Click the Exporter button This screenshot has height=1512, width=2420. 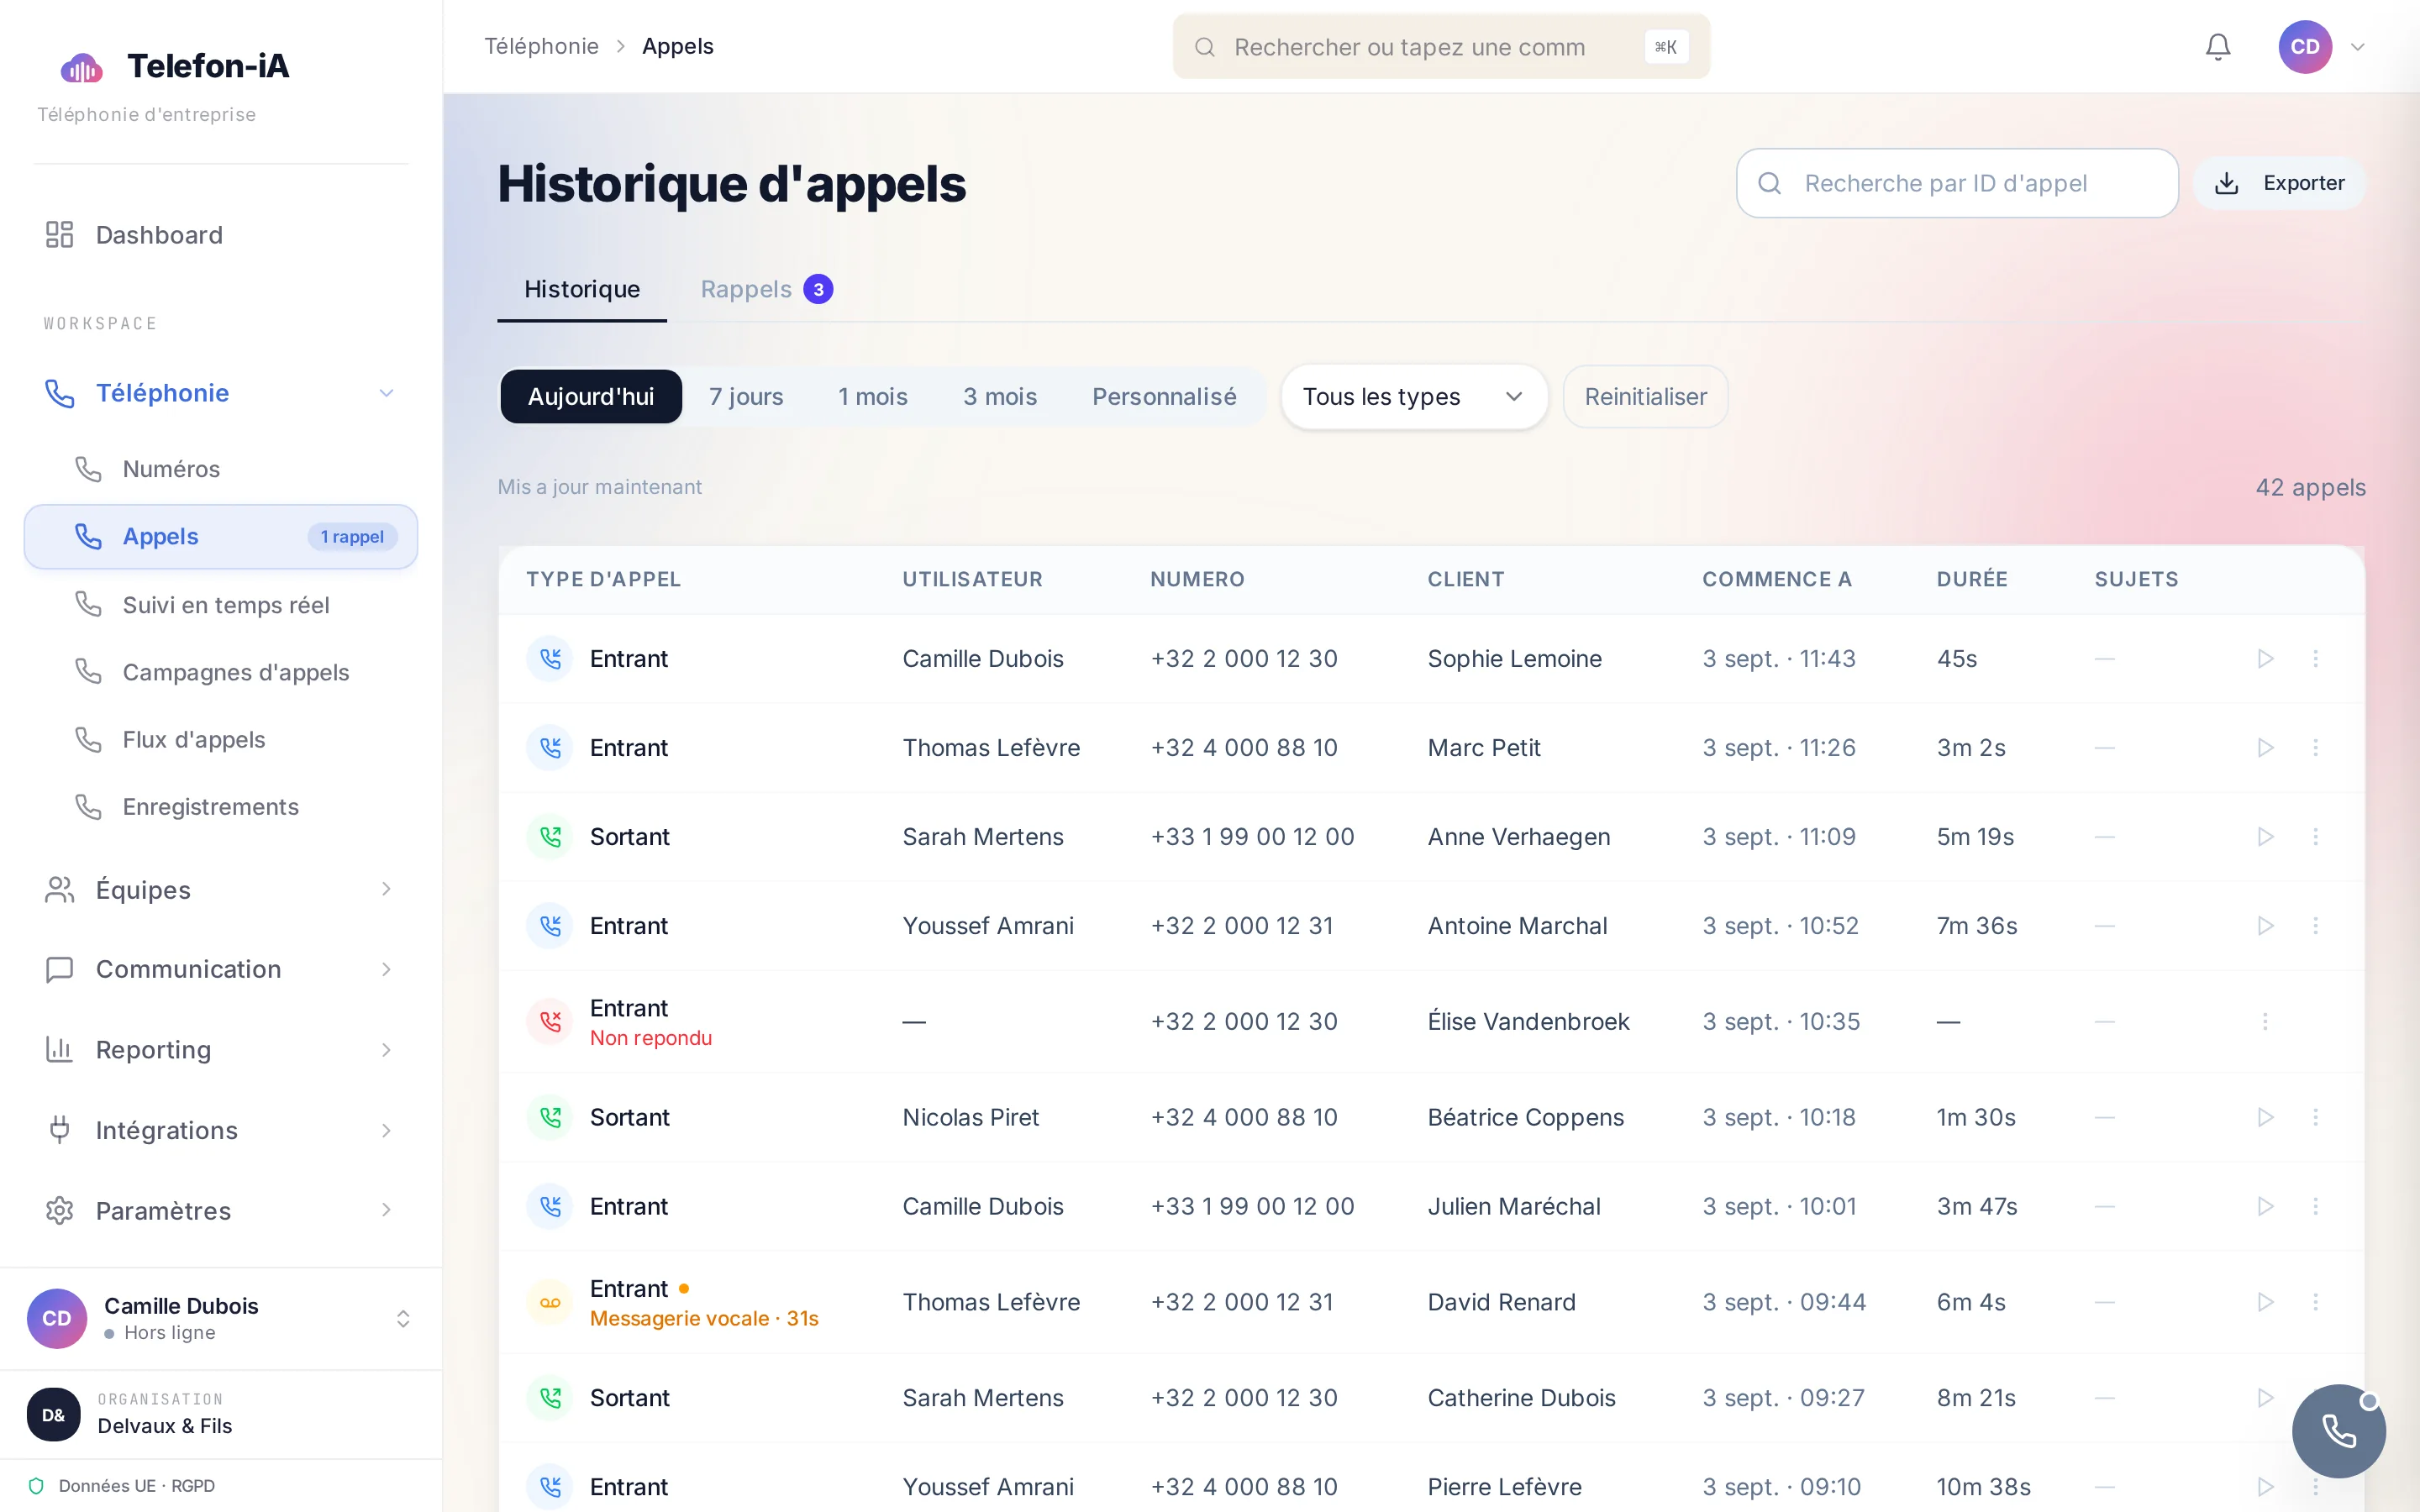point(2279,183)
